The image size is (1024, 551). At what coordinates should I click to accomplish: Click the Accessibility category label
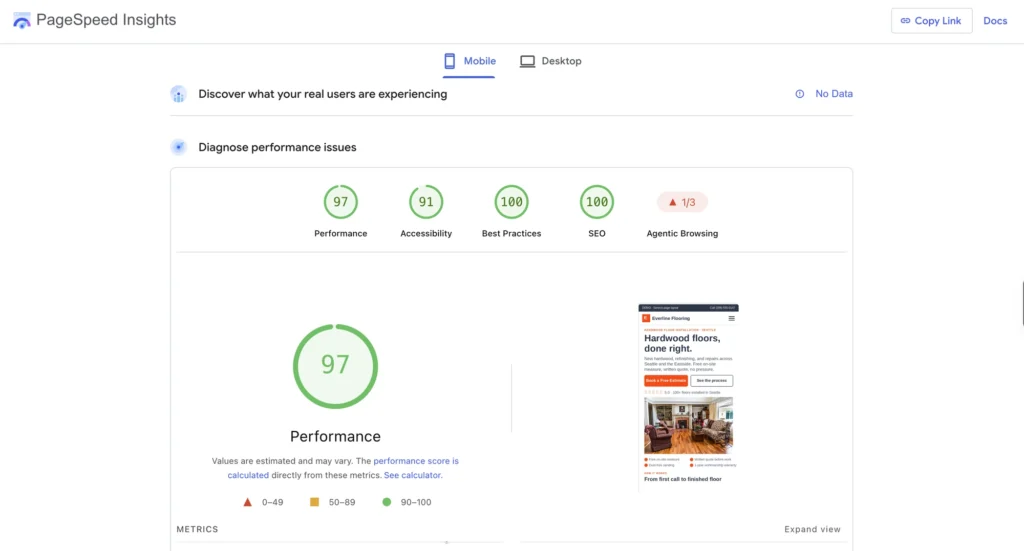pos(426,234)
